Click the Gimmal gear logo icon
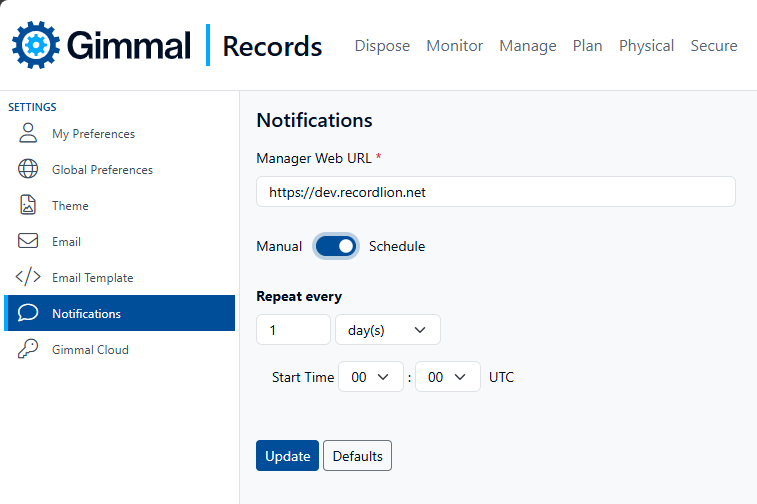This screenshot has height=504, width=757. [x=36, y=45]
